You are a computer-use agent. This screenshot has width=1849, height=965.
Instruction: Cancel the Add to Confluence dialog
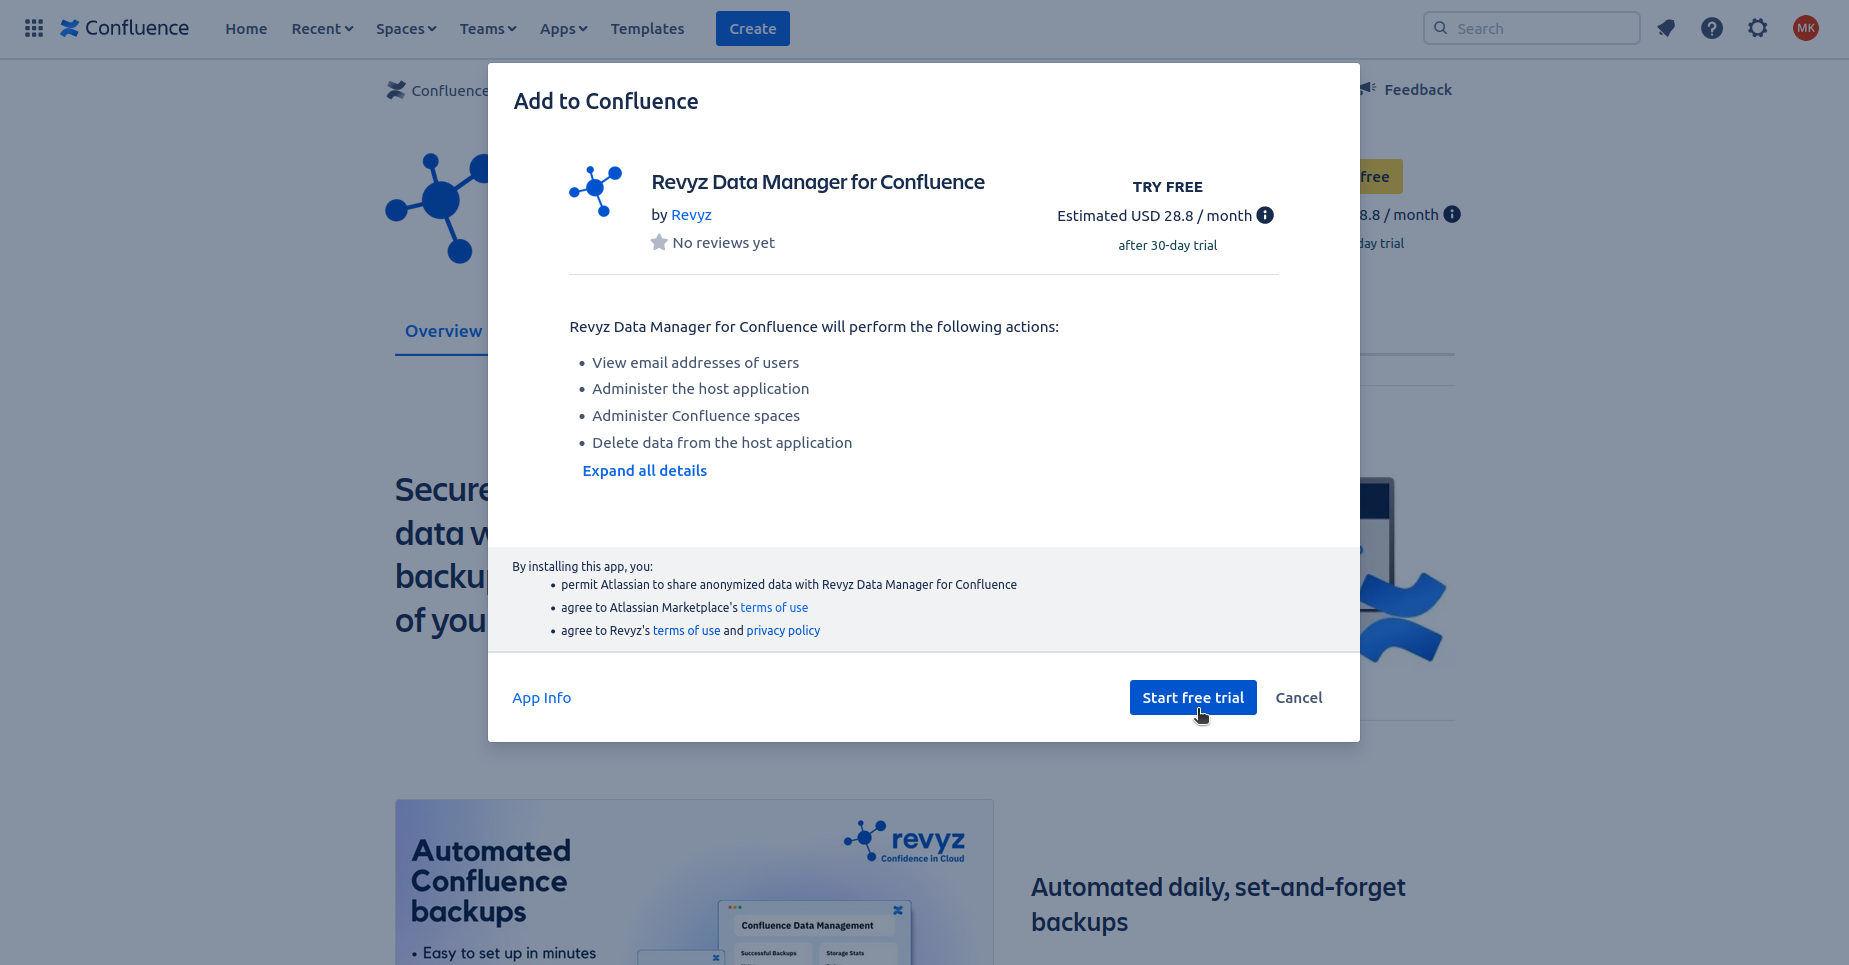1298,698
